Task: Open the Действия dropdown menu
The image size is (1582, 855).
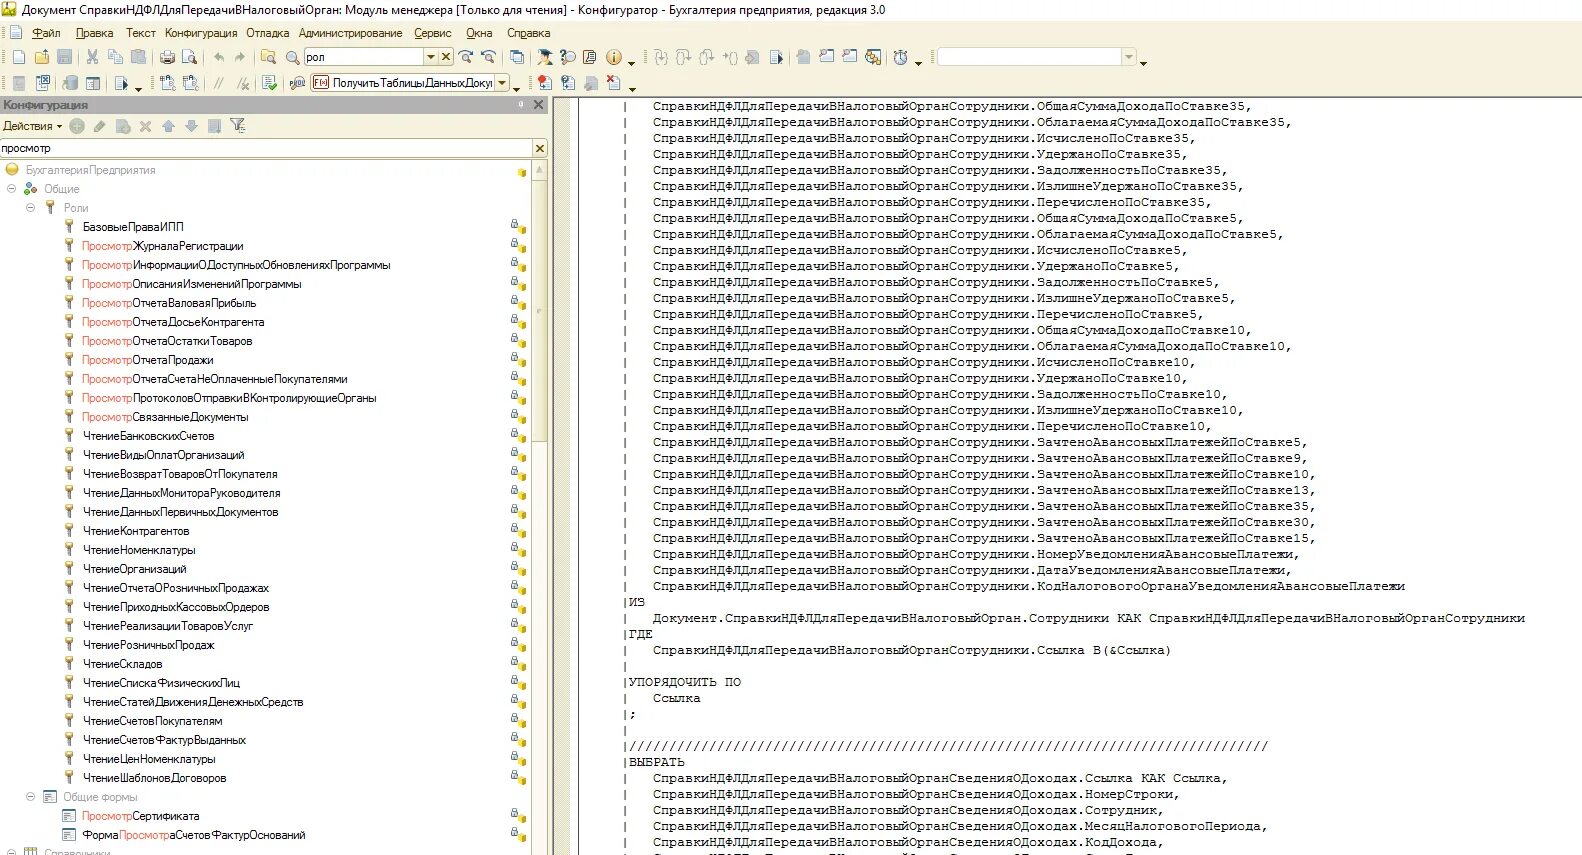Action: coord(32,126)
